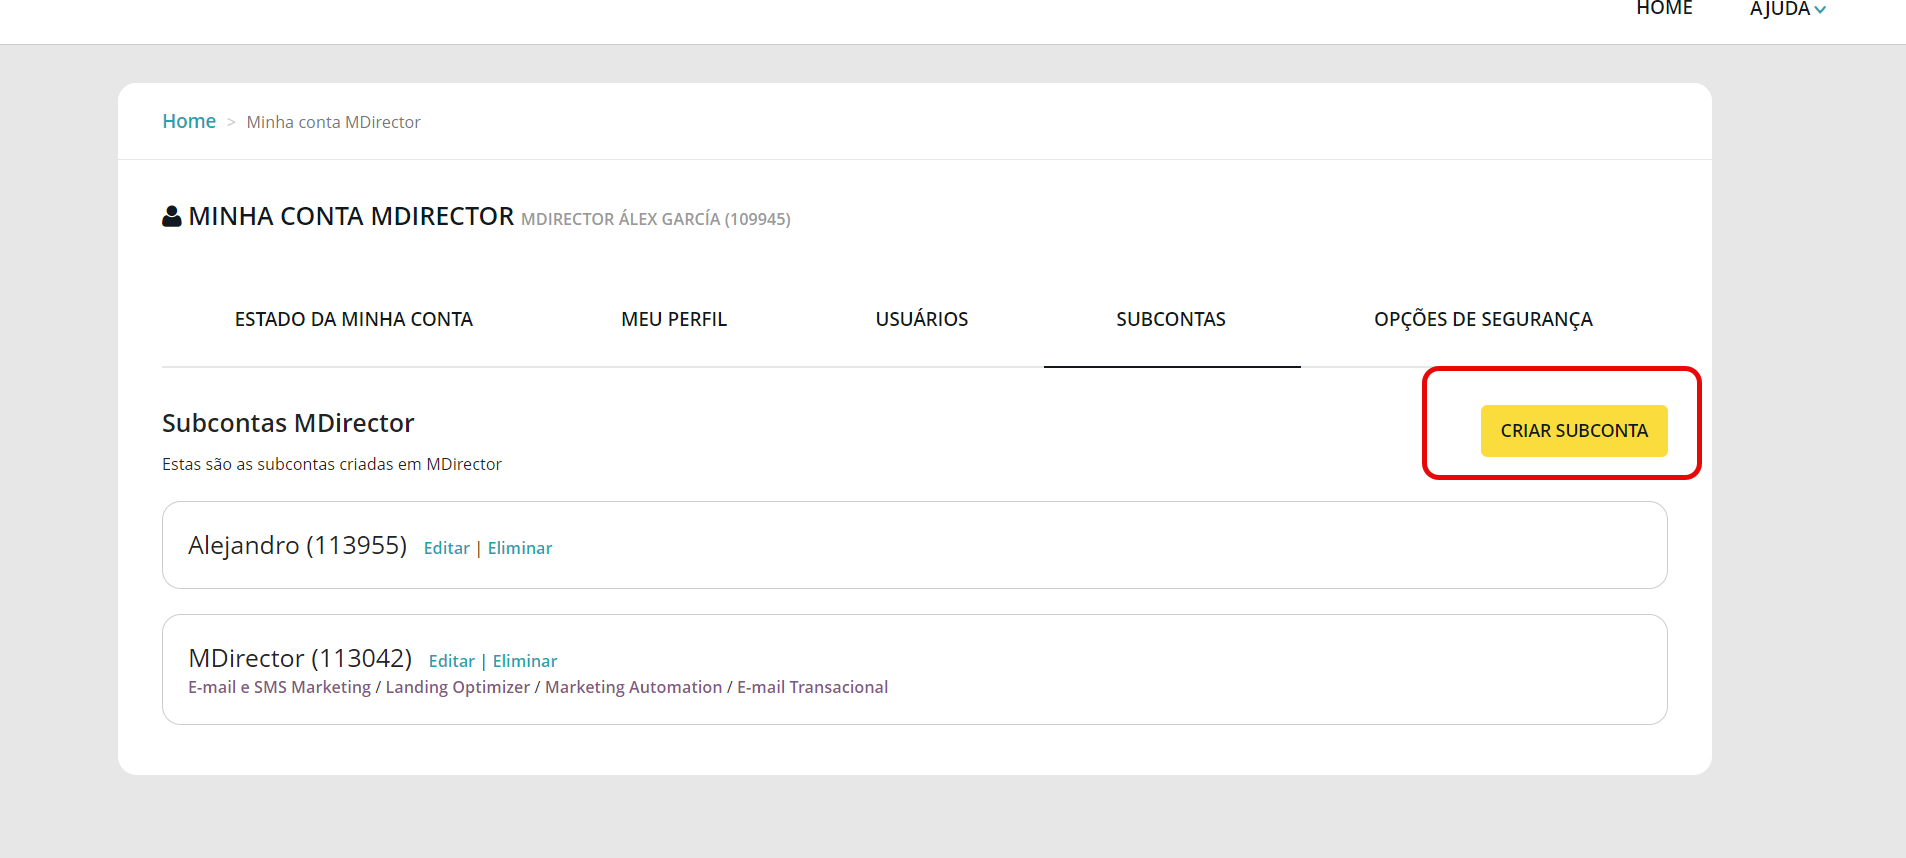Delete the Alejandro subaccount via Eliminar
1906x858 pixels.
coord(519,548)
